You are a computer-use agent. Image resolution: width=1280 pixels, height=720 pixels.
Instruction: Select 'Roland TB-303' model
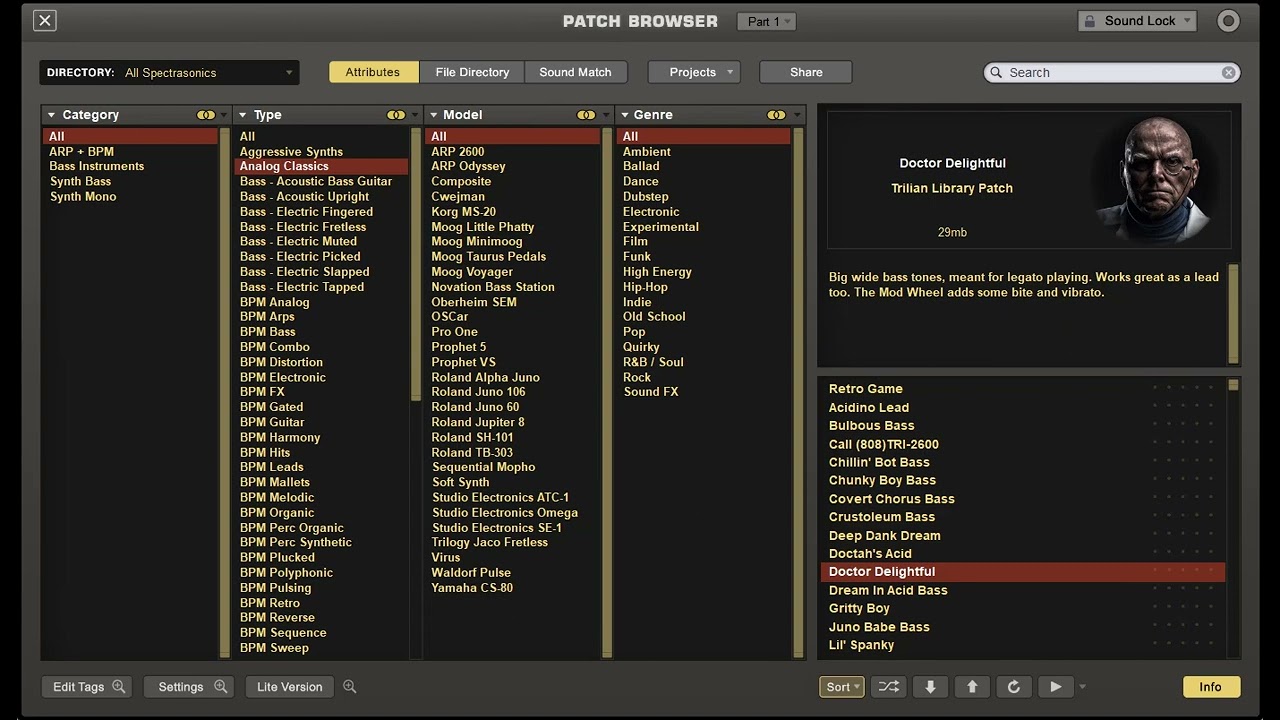coord(512,452)
